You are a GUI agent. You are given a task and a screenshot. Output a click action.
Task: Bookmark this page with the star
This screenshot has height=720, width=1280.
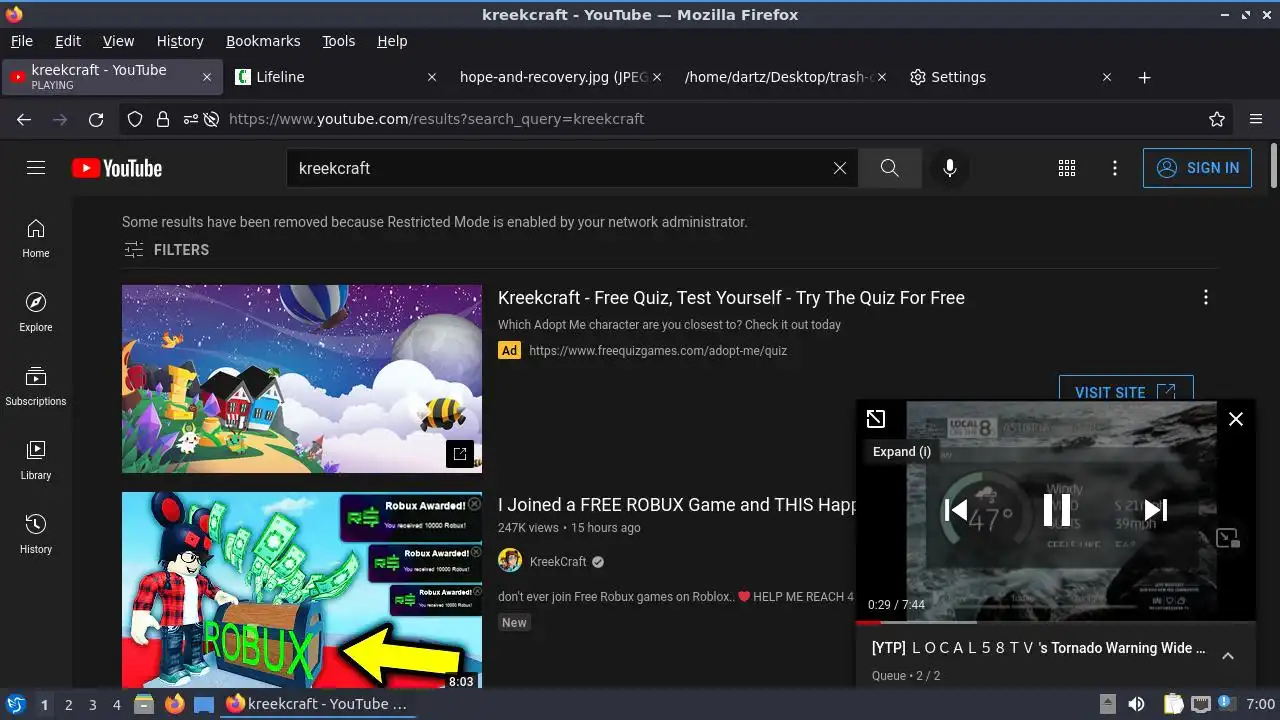pyautogui.click(x=1217, y=119)
